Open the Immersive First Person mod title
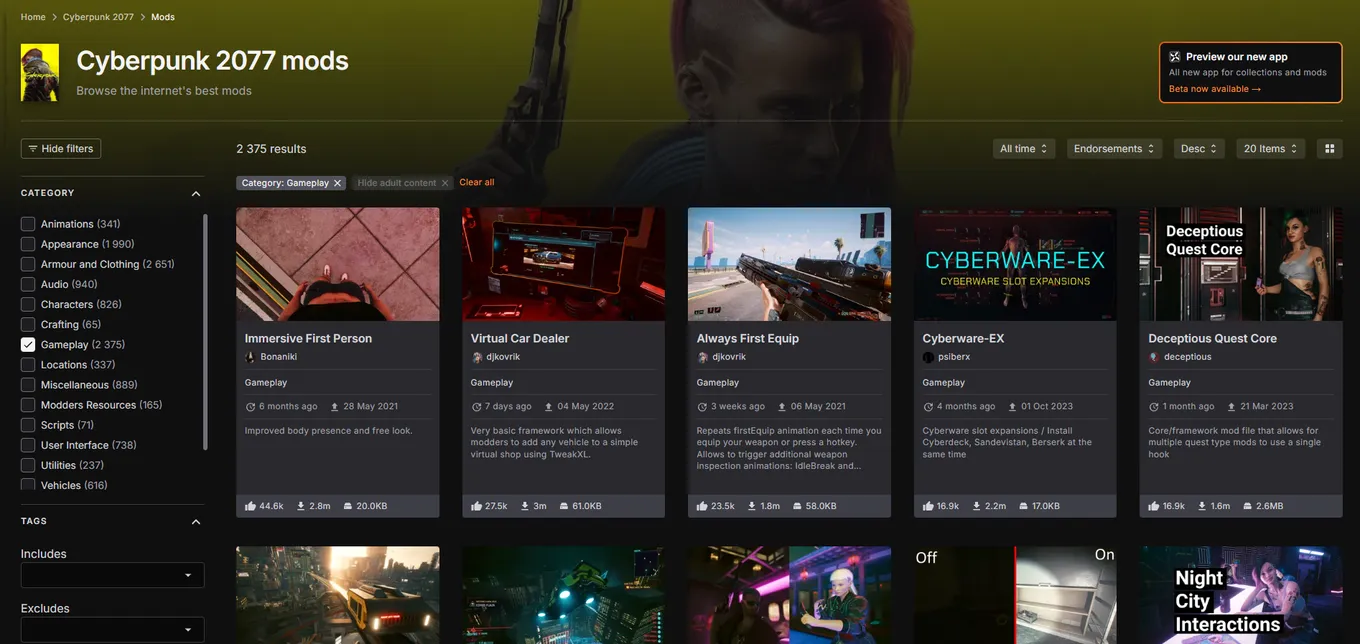 (x=308, y=339)
